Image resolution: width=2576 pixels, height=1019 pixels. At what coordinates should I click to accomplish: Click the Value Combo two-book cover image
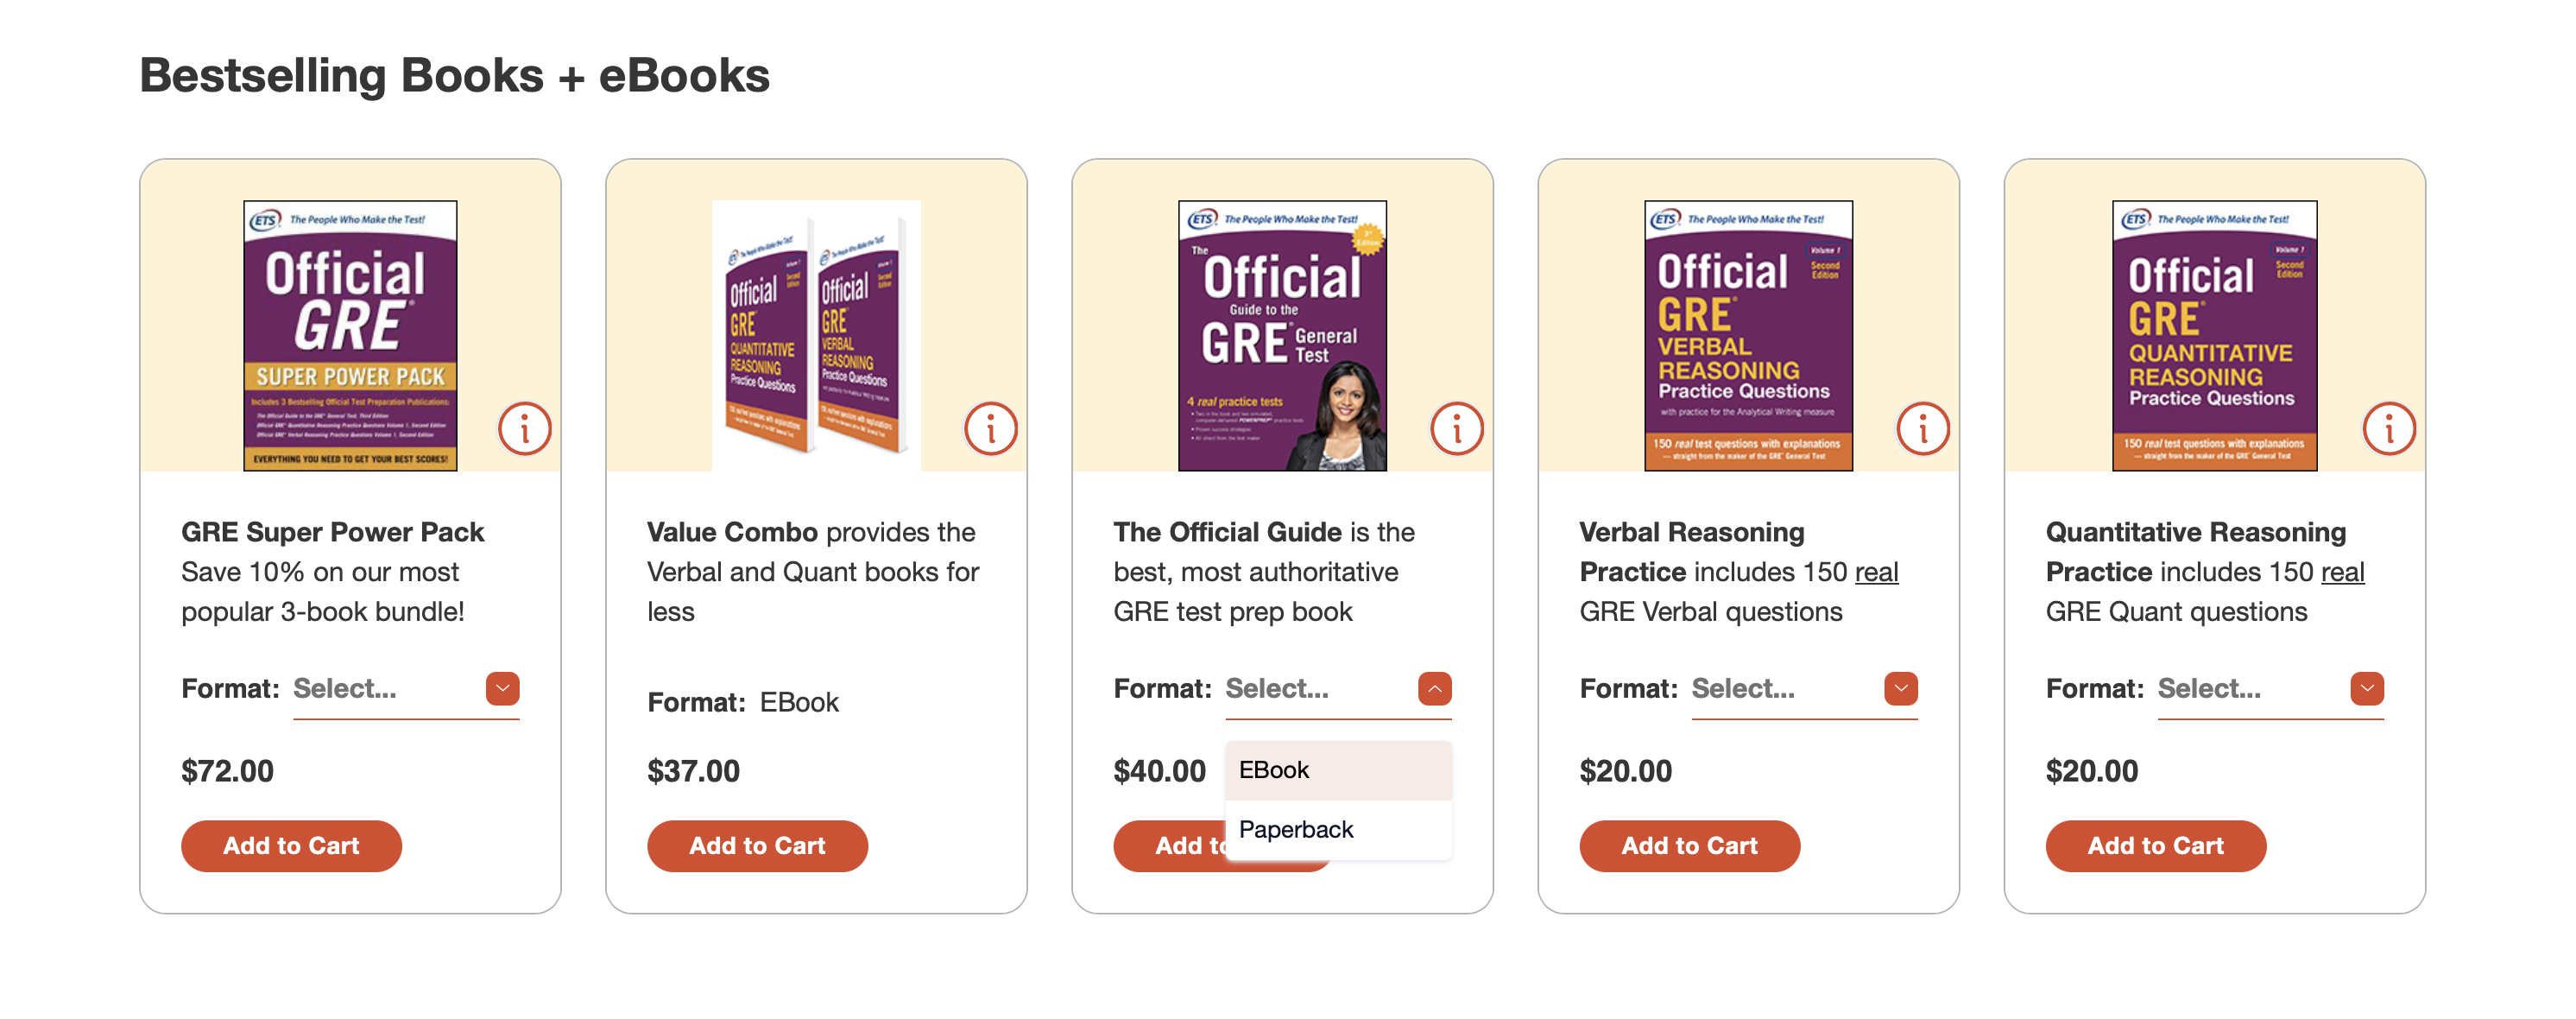coord(816,335)
